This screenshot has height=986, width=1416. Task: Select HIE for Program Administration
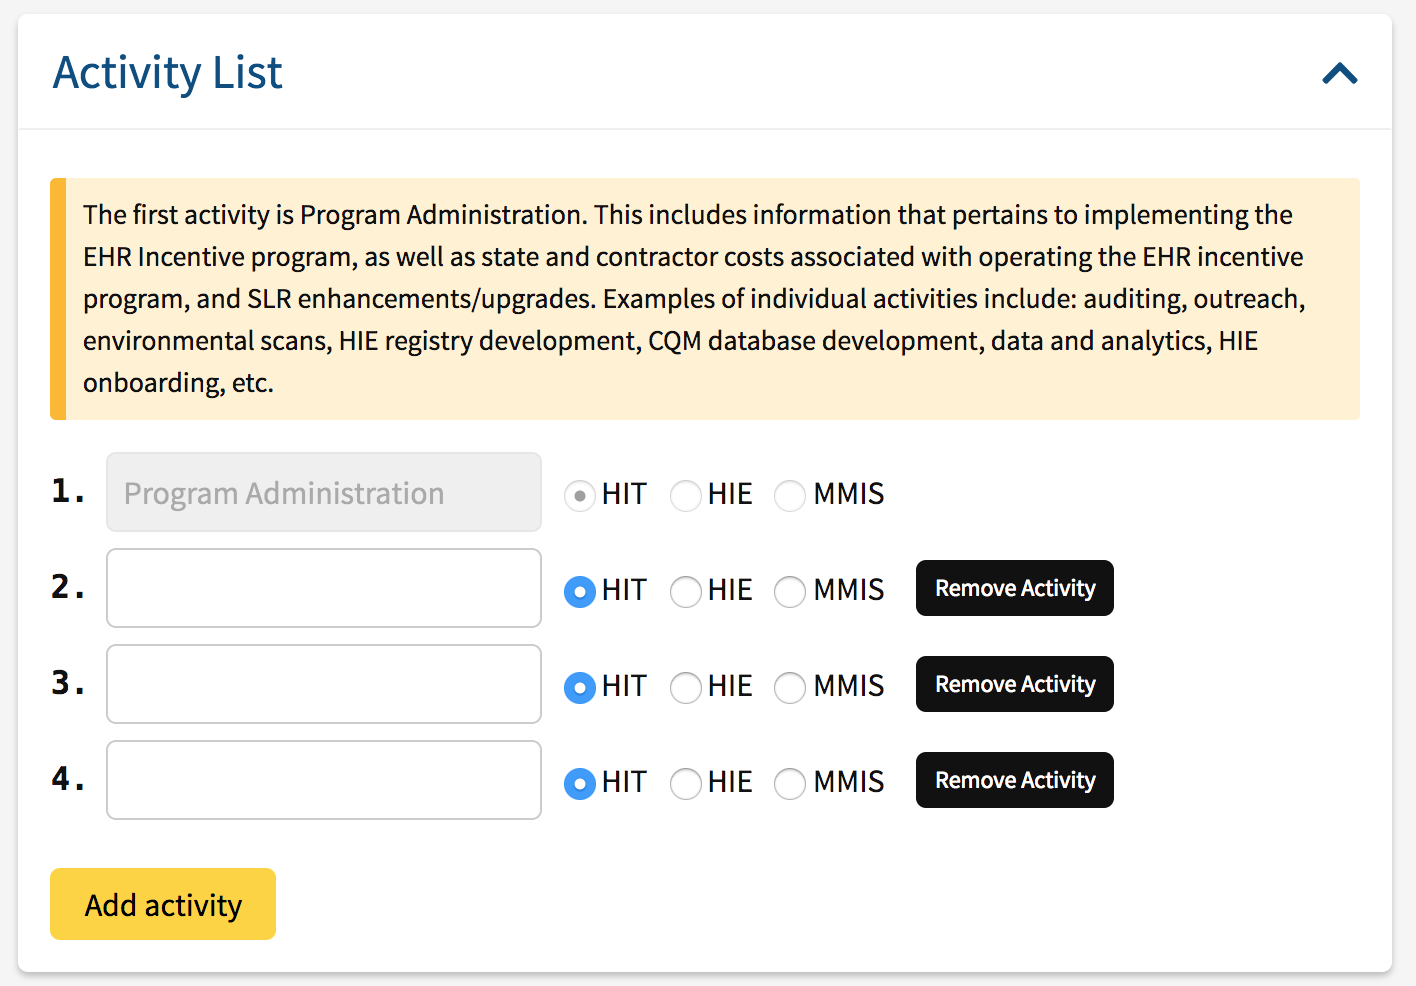[686, 496]
